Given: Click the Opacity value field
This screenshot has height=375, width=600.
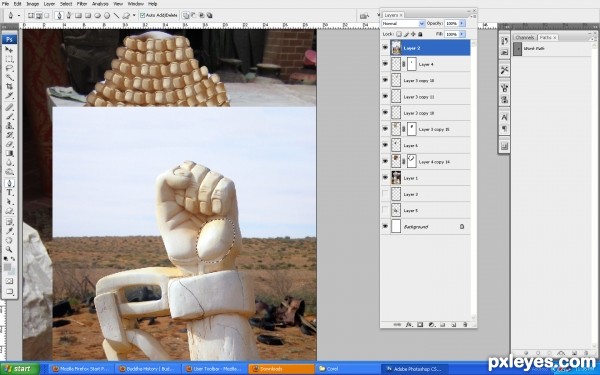Looking at the screenshot, I should pyautogui.click(x=452, y=23).
